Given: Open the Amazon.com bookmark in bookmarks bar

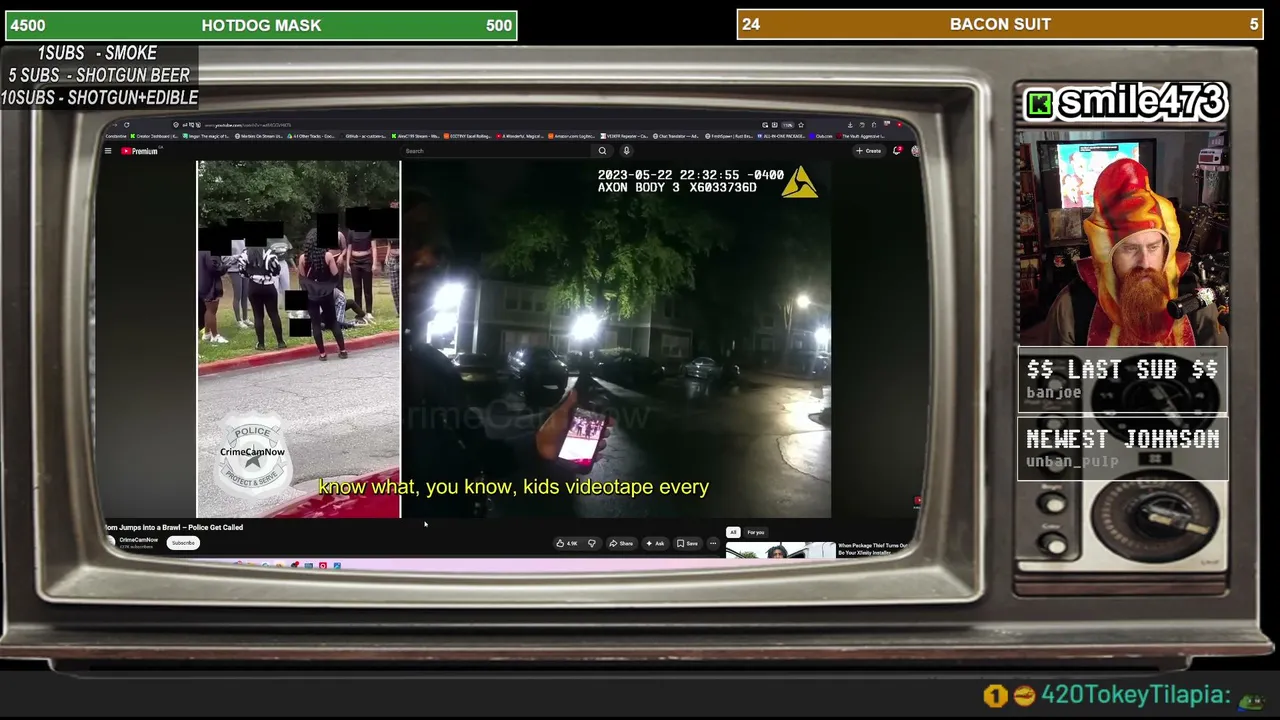Looking at the screenshot, I should click(574, 136).
